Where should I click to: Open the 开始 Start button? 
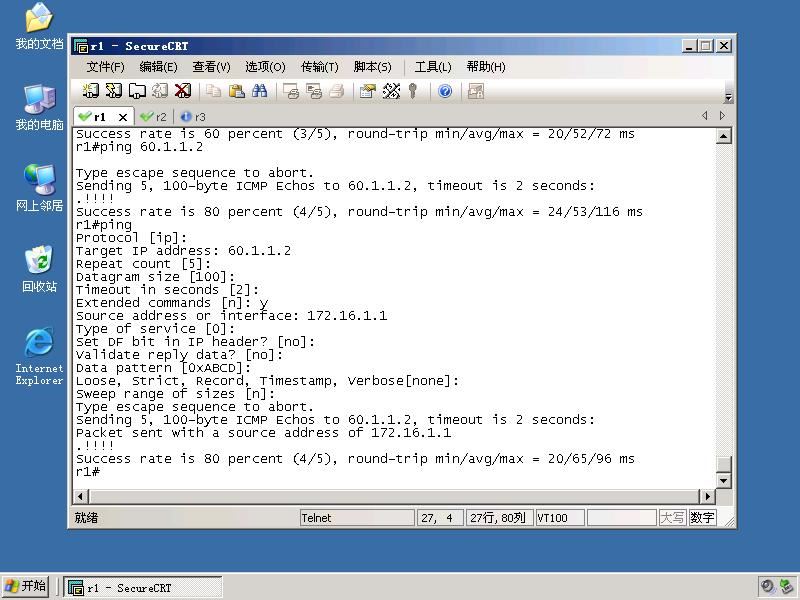pos(25,586)
